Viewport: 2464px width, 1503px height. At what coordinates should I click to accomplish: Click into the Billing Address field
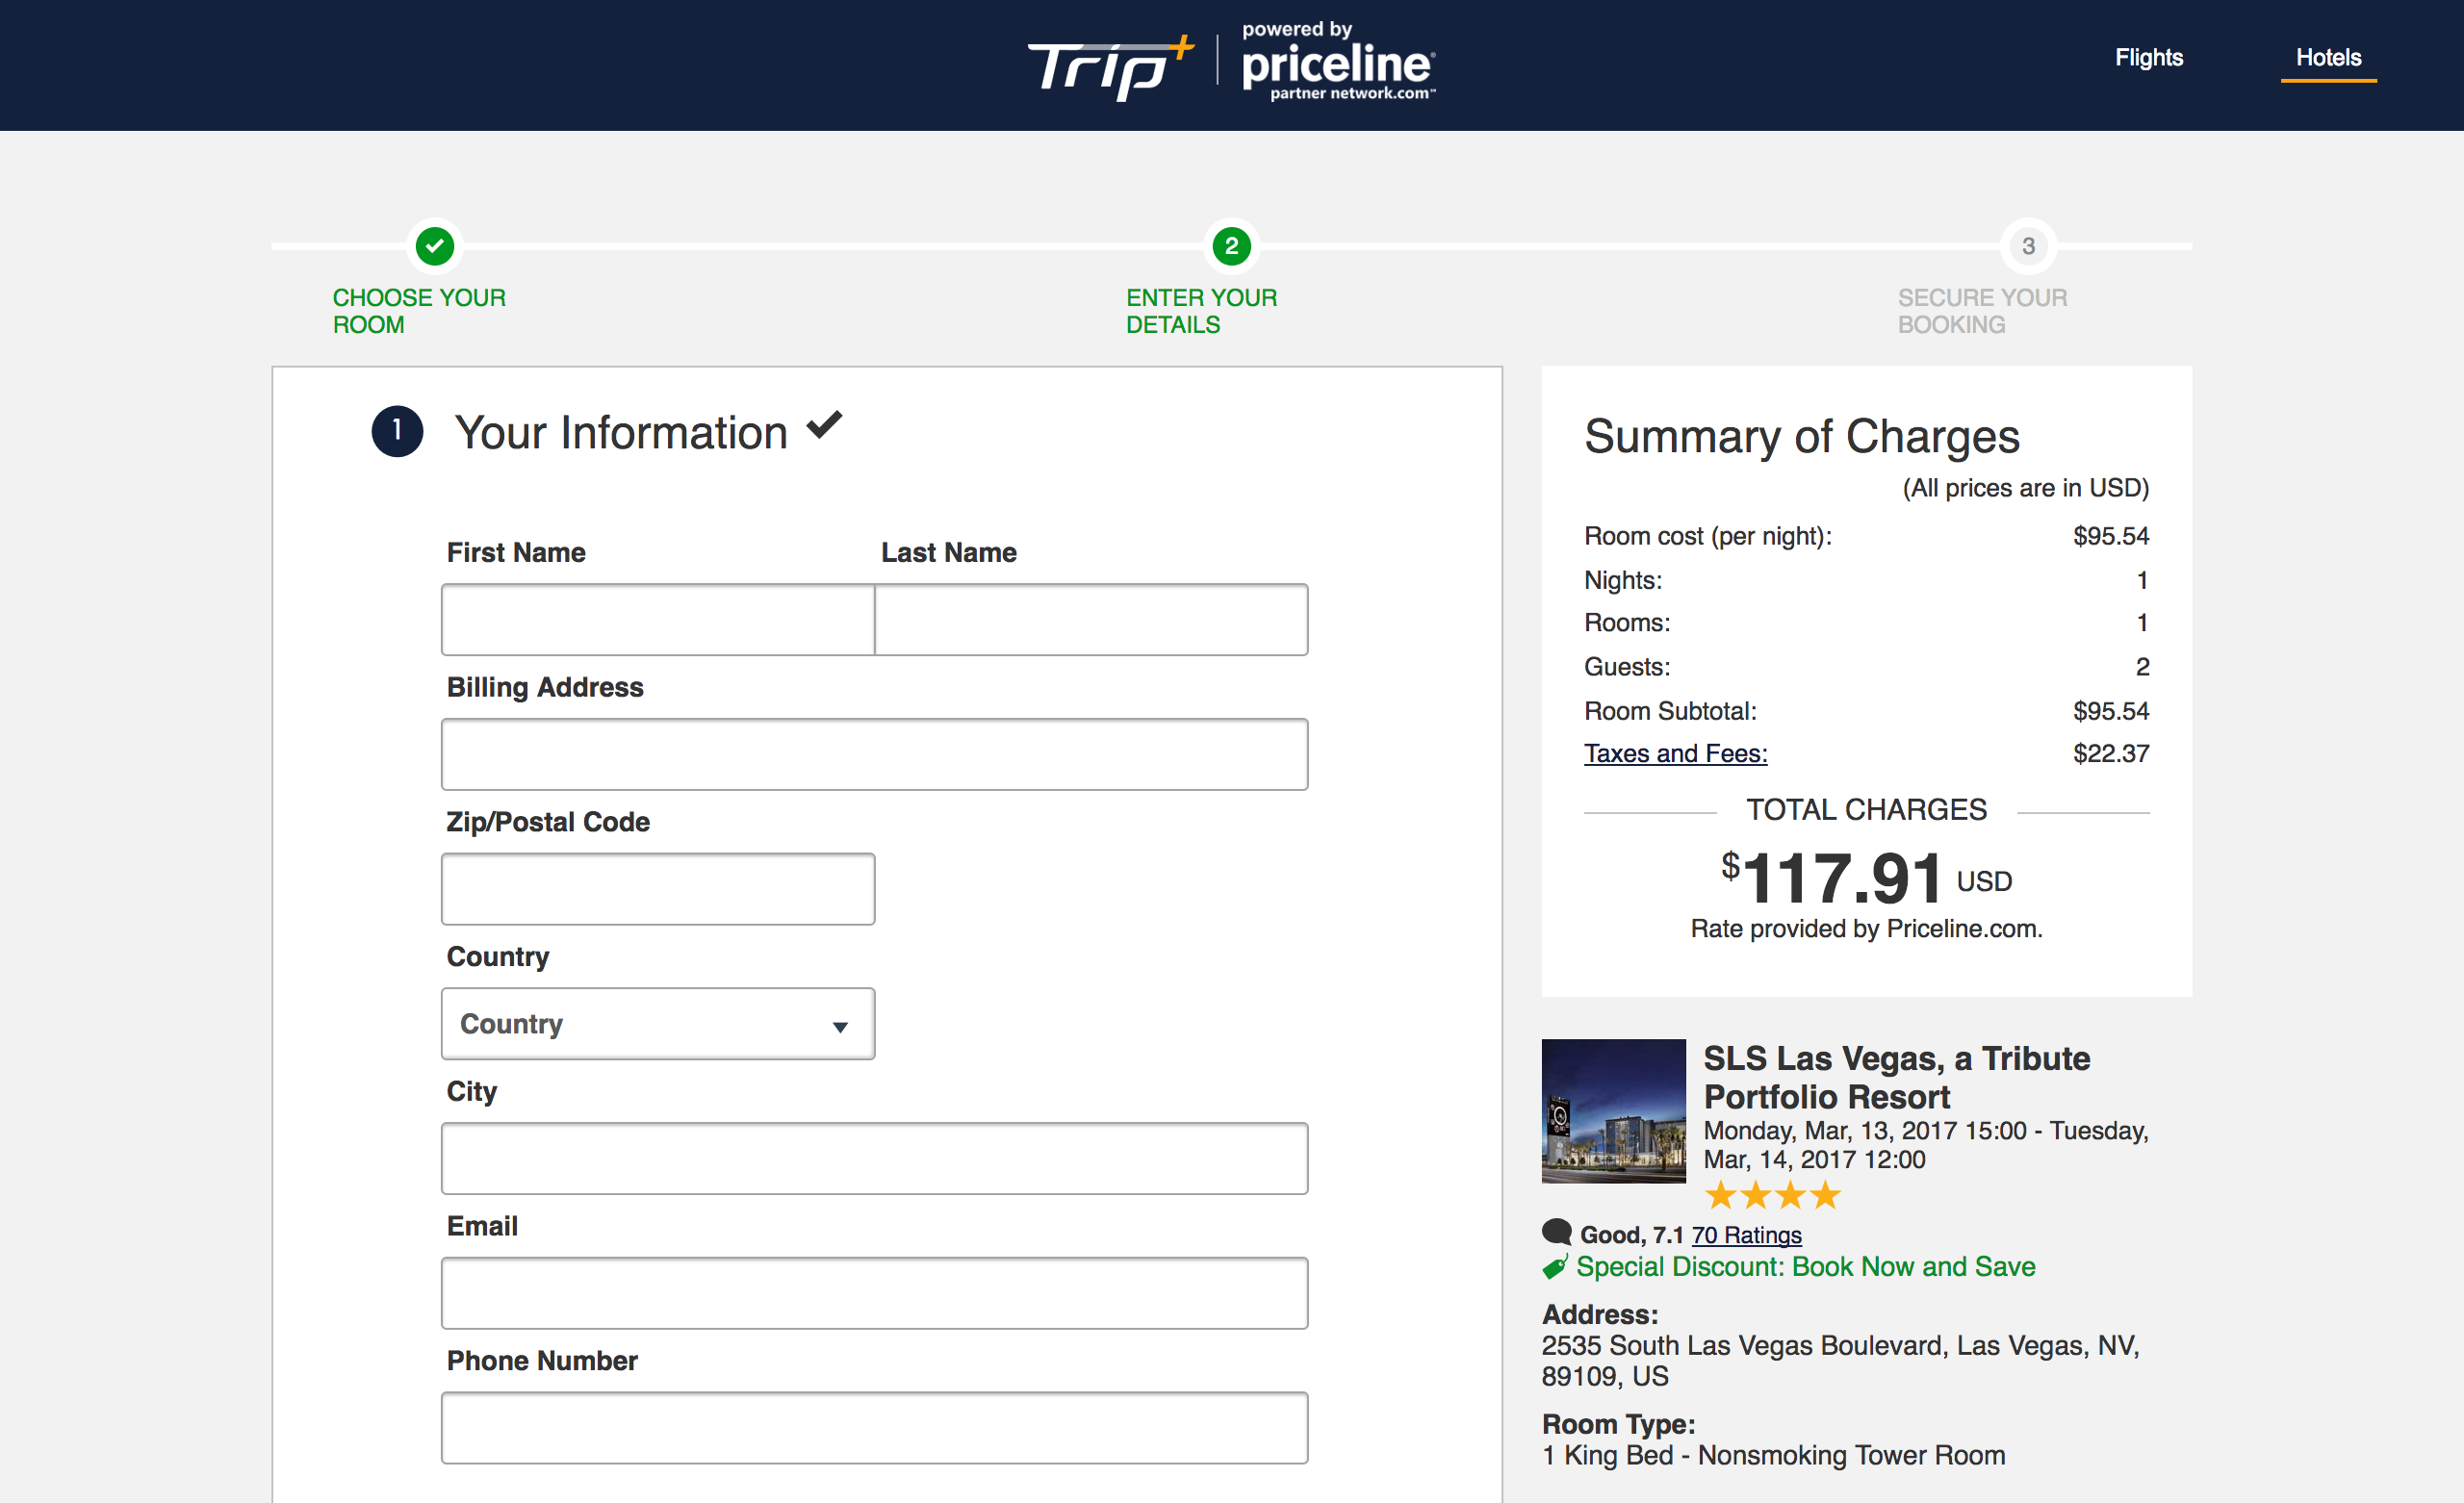[x=874, y=754]
